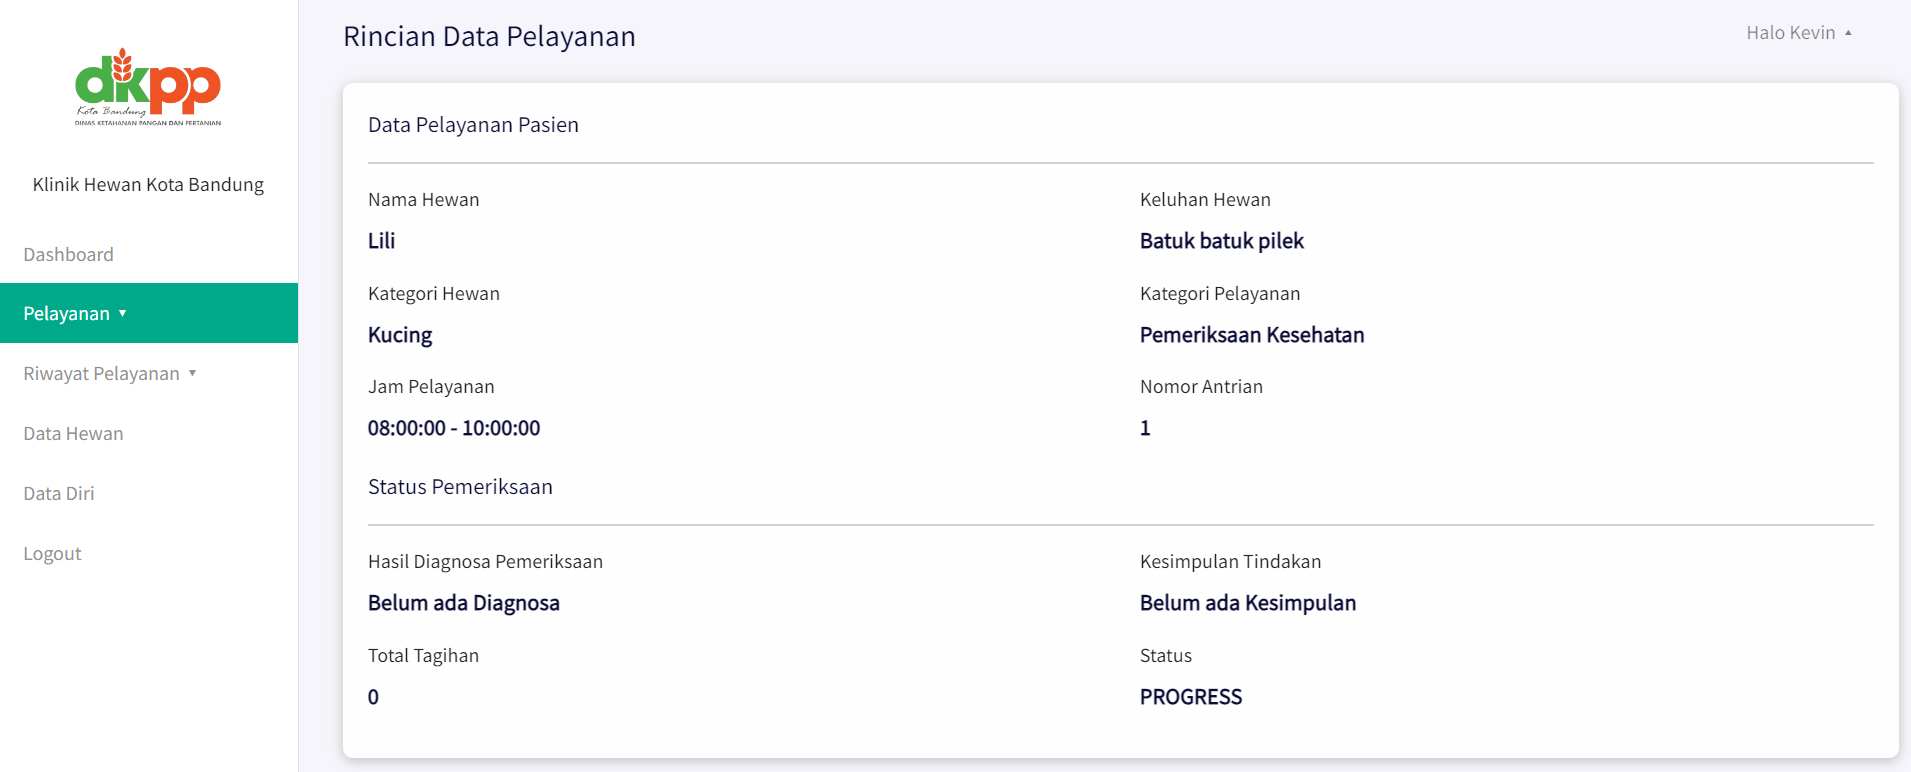
Task: Open the Dashboard menu item
Action: pos(68,254)
